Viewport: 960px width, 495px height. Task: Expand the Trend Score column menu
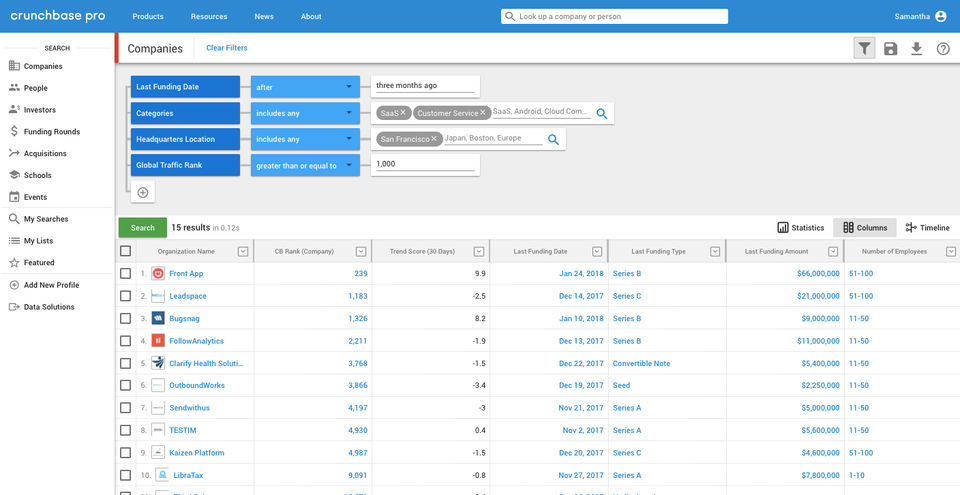(479, 251)
